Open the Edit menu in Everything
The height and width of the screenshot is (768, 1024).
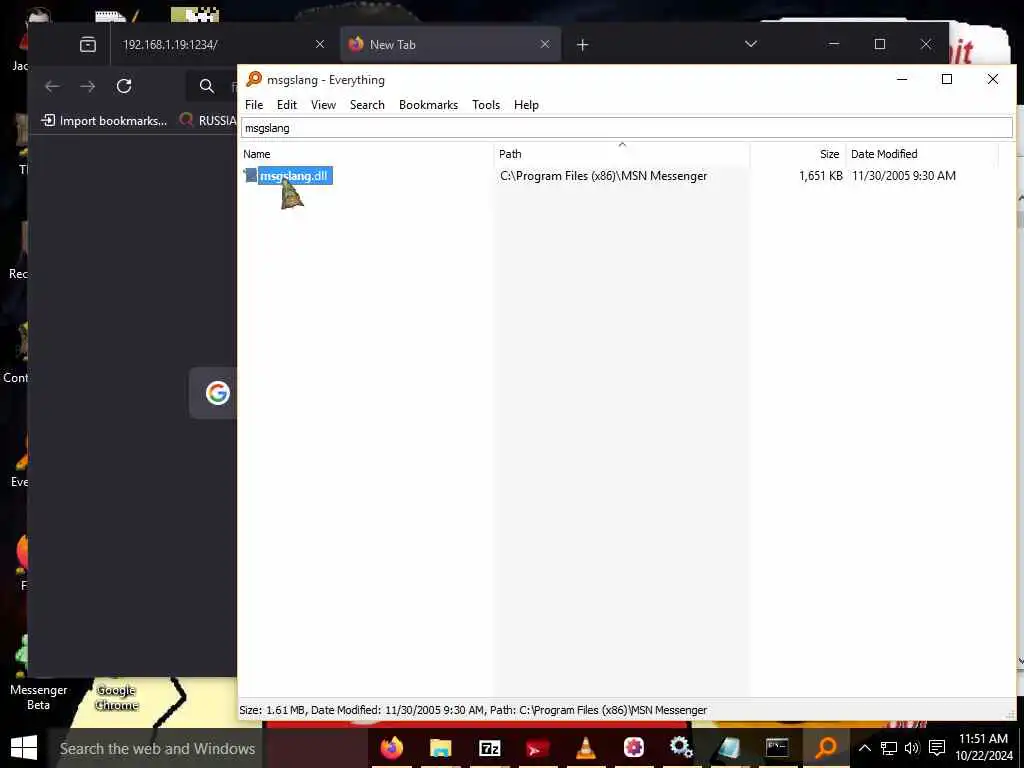[287, 104]
